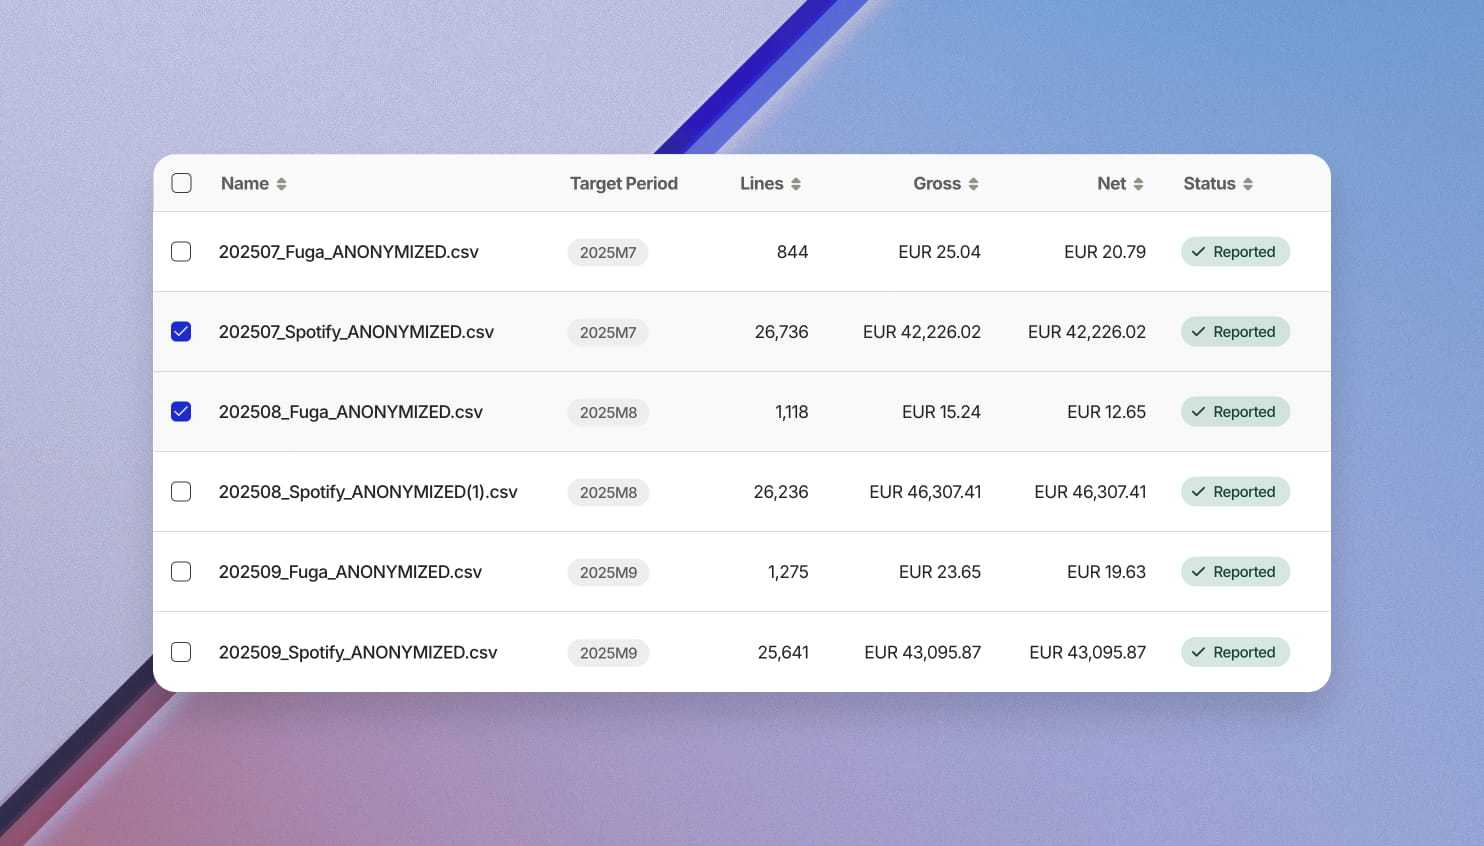Select the lines value 844

(792, 252)
